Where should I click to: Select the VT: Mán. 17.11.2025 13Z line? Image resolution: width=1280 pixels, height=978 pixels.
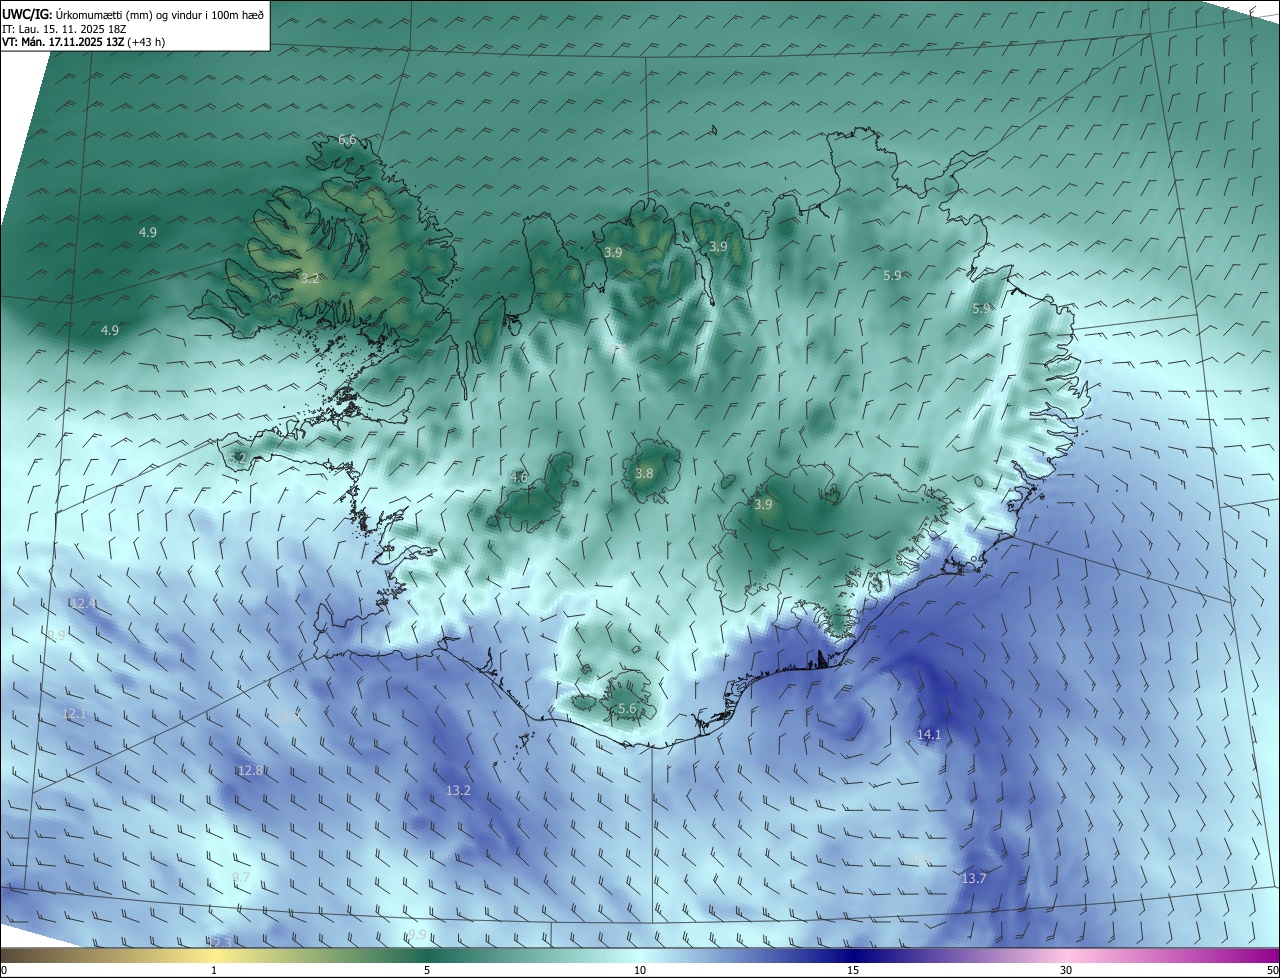pos(83,42)
